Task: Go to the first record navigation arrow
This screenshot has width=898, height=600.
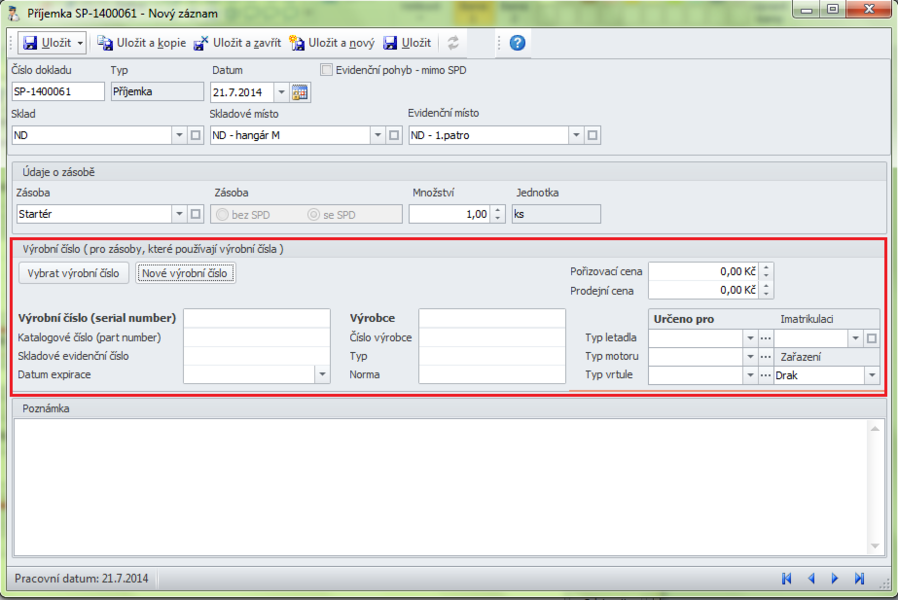Action: pos(787,578)
